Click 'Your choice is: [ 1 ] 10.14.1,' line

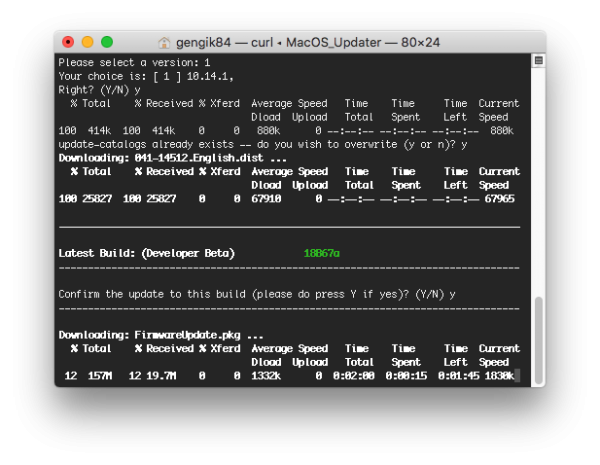pos(146,76)
